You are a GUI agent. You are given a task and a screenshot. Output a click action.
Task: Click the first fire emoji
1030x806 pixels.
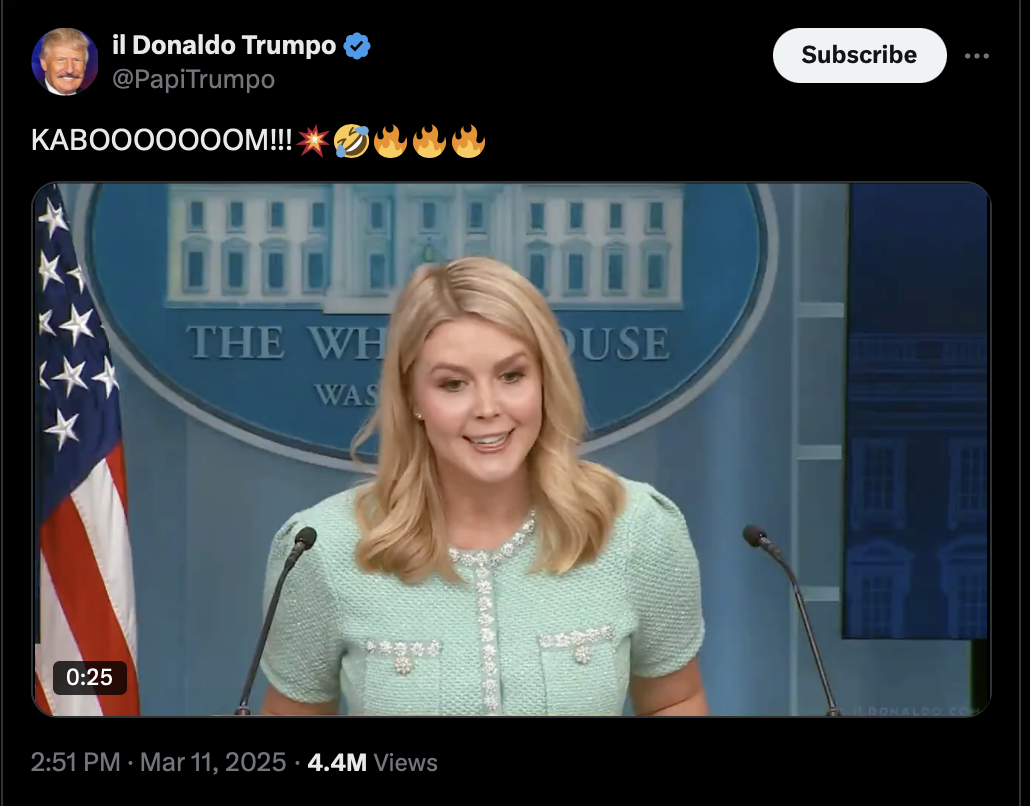tap(390, 141)
